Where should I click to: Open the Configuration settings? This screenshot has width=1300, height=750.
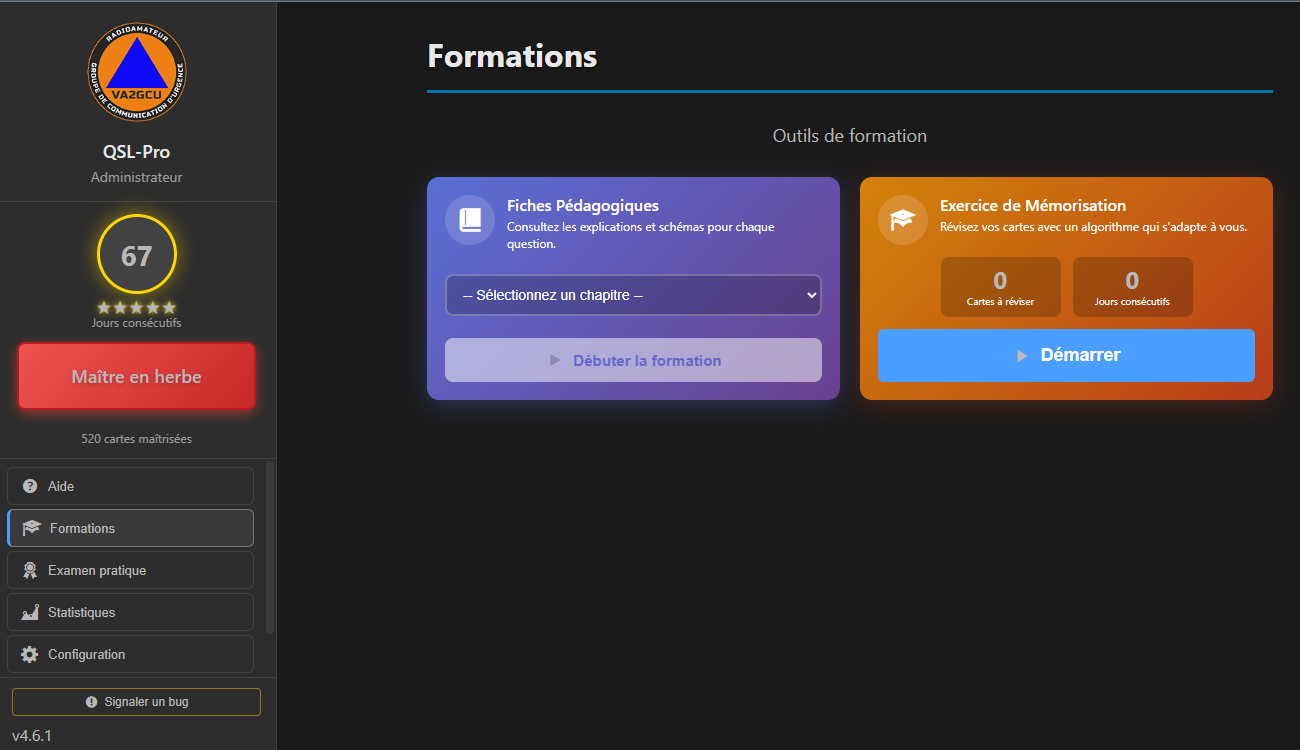(x=130, y=654)
